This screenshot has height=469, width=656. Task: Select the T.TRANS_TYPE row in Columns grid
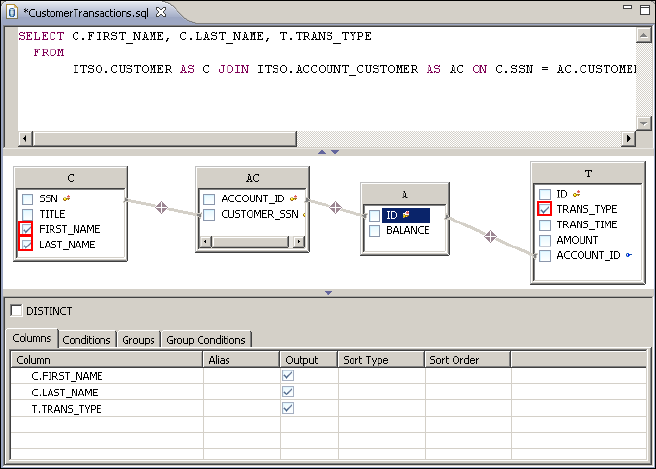tap(328, 408)
